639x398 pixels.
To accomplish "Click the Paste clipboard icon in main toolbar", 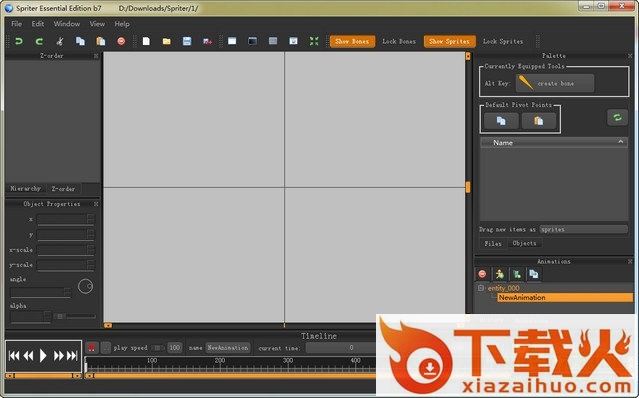I will pos(101,41).
